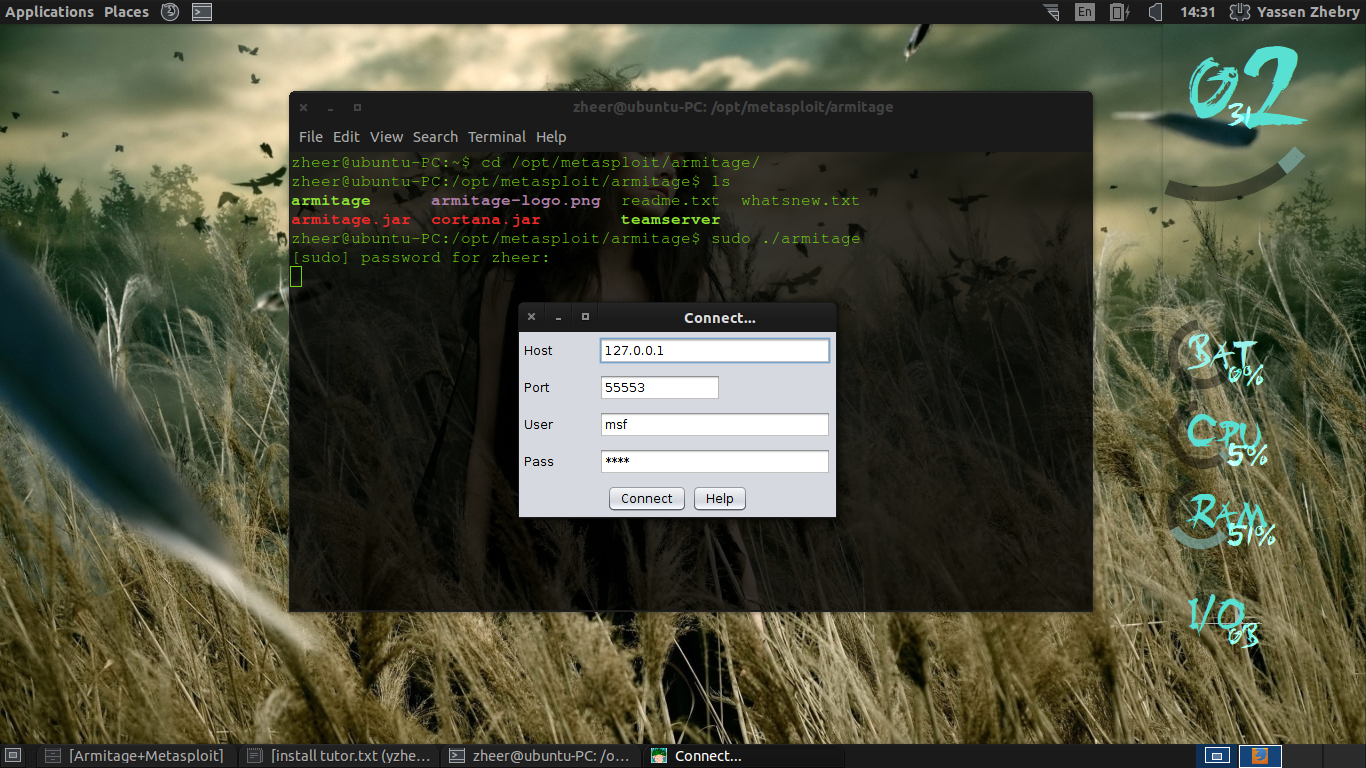
Task: Click the Connect... dialog title
Action: pyautogui.click(x=720, y=318)
